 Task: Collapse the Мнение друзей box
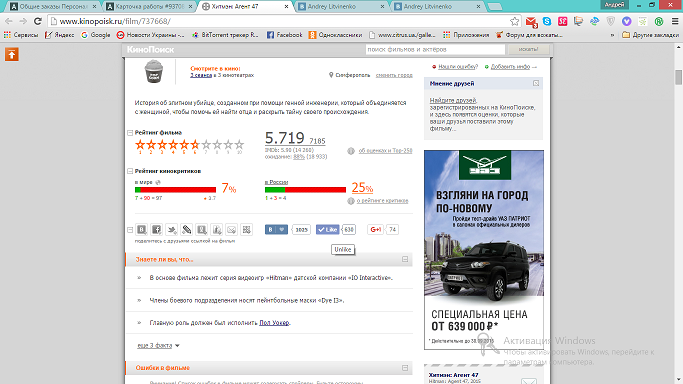[536, 83]
